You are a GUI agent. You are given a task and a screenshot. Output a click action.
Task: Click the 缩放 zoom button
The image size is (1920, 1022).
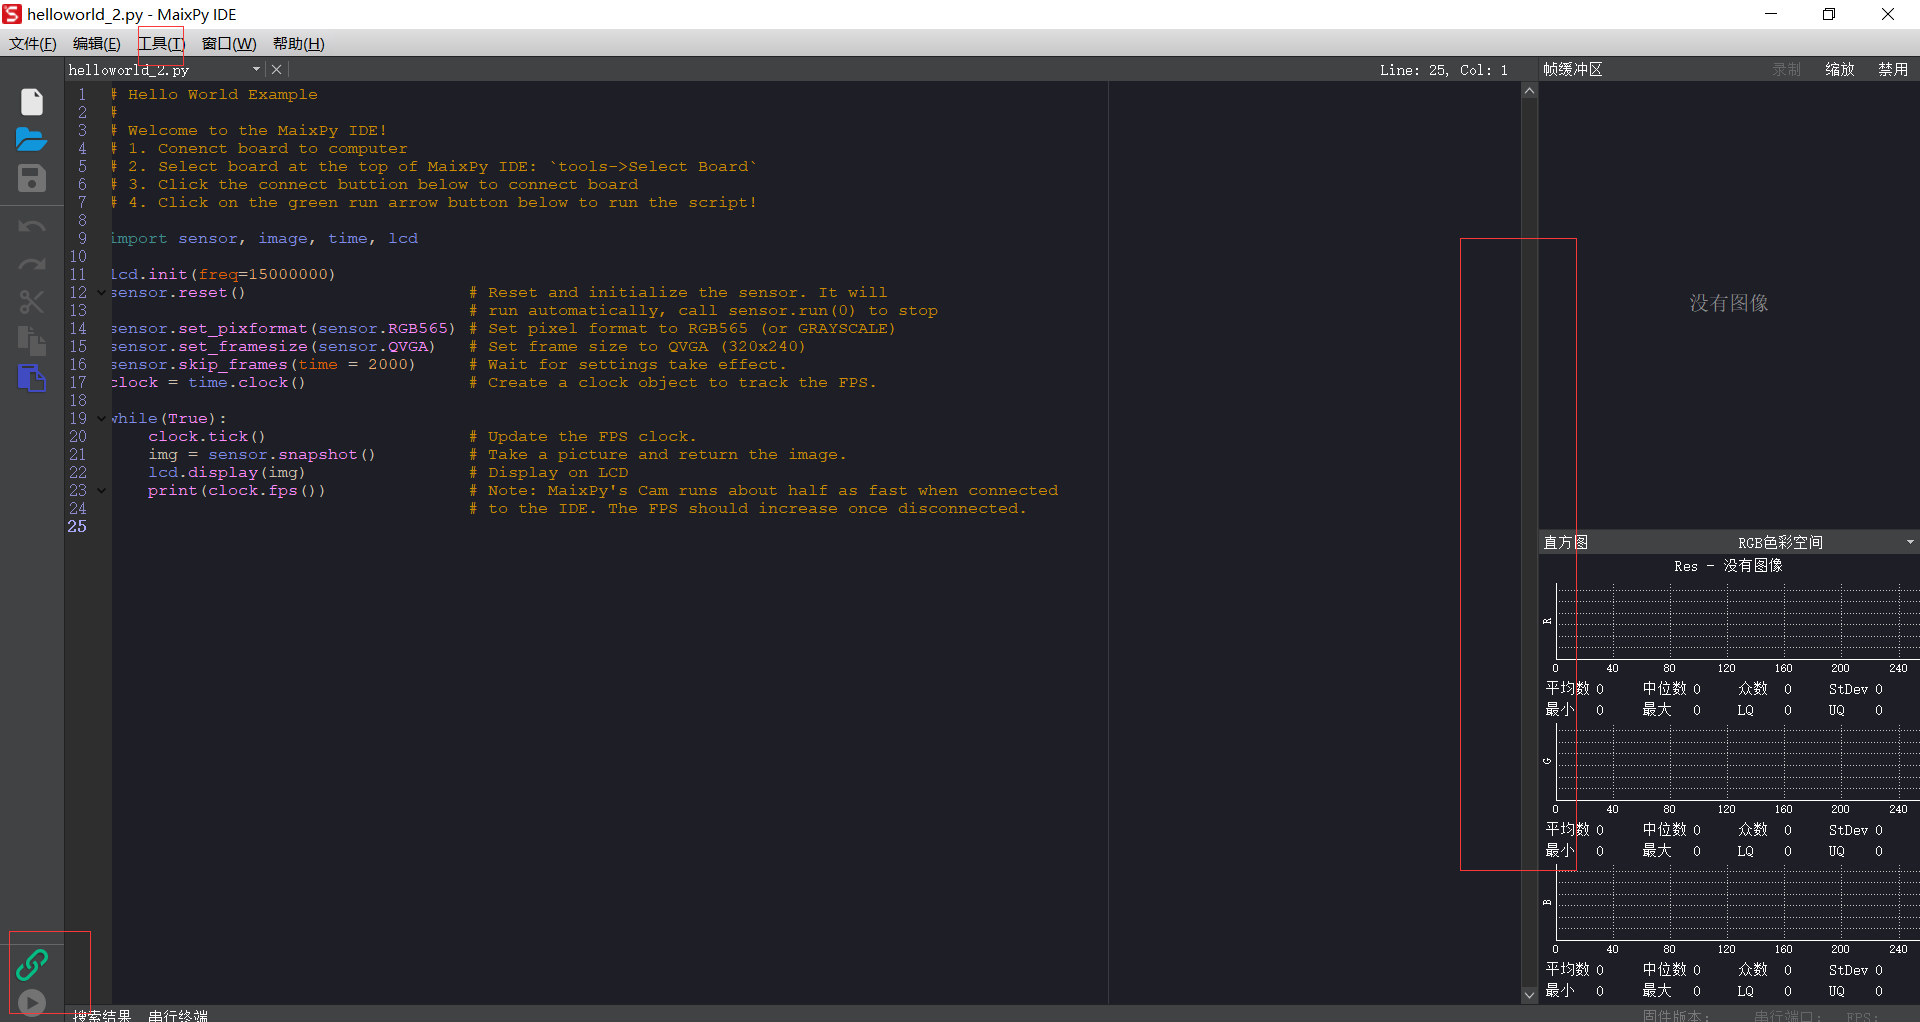click(1840, 70)
